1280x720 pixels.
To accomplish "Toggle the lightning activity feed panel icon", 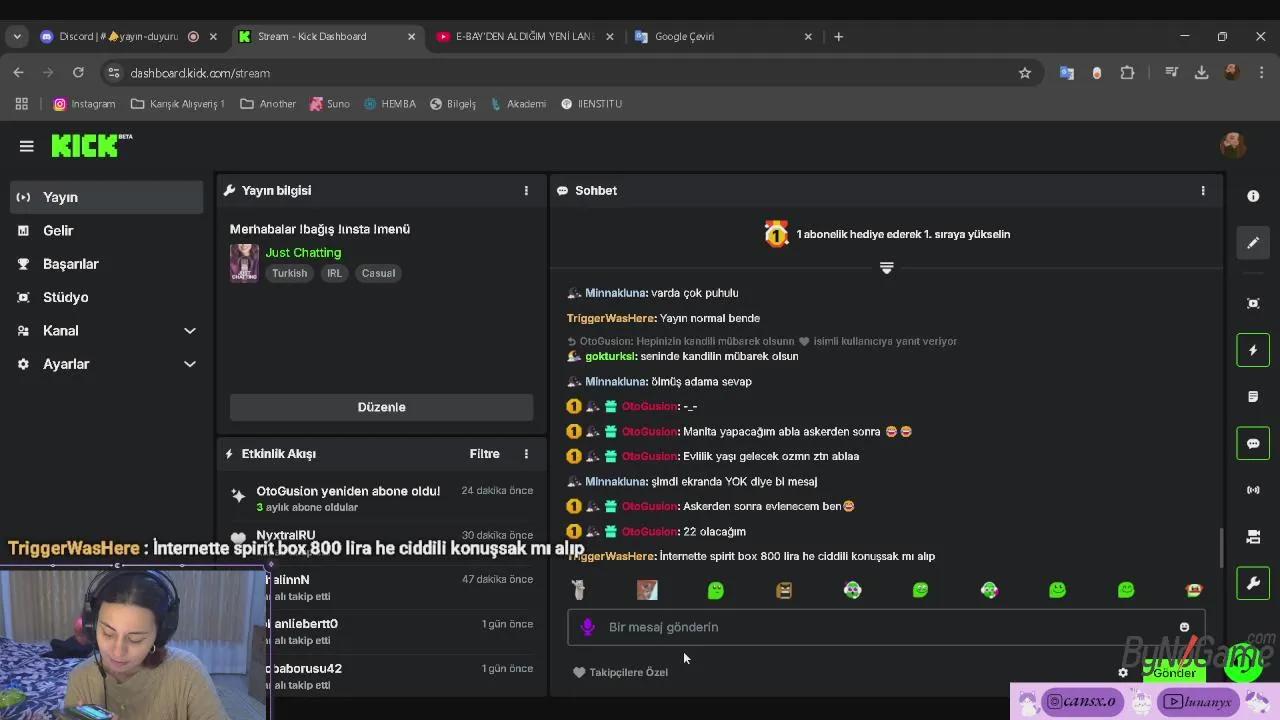I will coord(1253,350).
